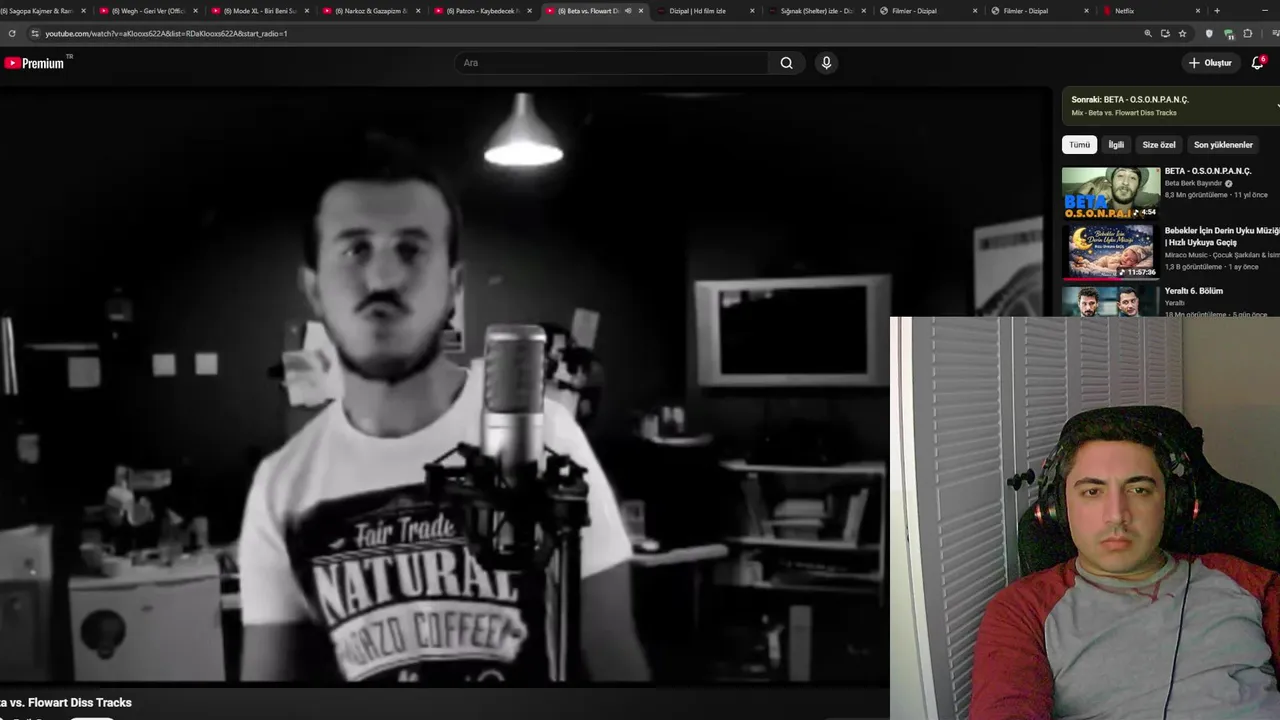The image size is (1280, 720).
Task: Open green extension icon with badge
Action: coord(1229,33)
